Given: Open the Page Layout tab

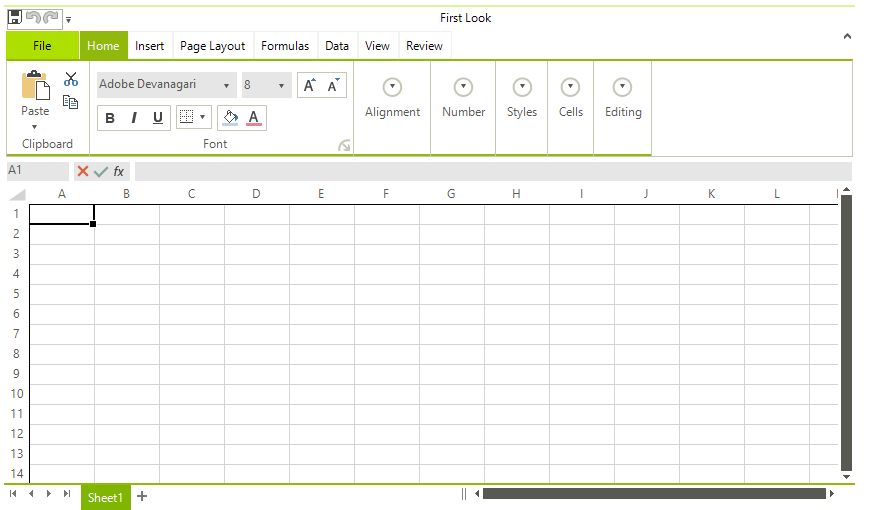Looking at the screenshot, I should tap(212, 46).
